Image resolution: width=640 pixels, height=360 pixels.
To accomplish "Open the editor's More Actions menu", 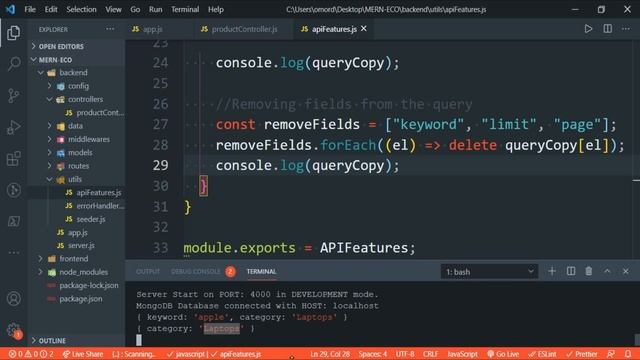I will coord(626,29).
